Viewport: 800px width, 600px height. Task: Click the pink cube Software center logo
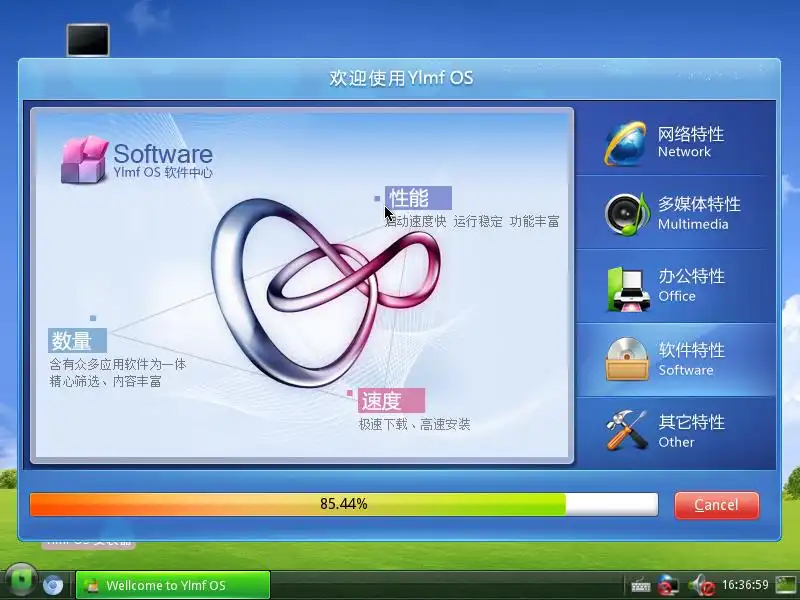click(x=84, y=159)
